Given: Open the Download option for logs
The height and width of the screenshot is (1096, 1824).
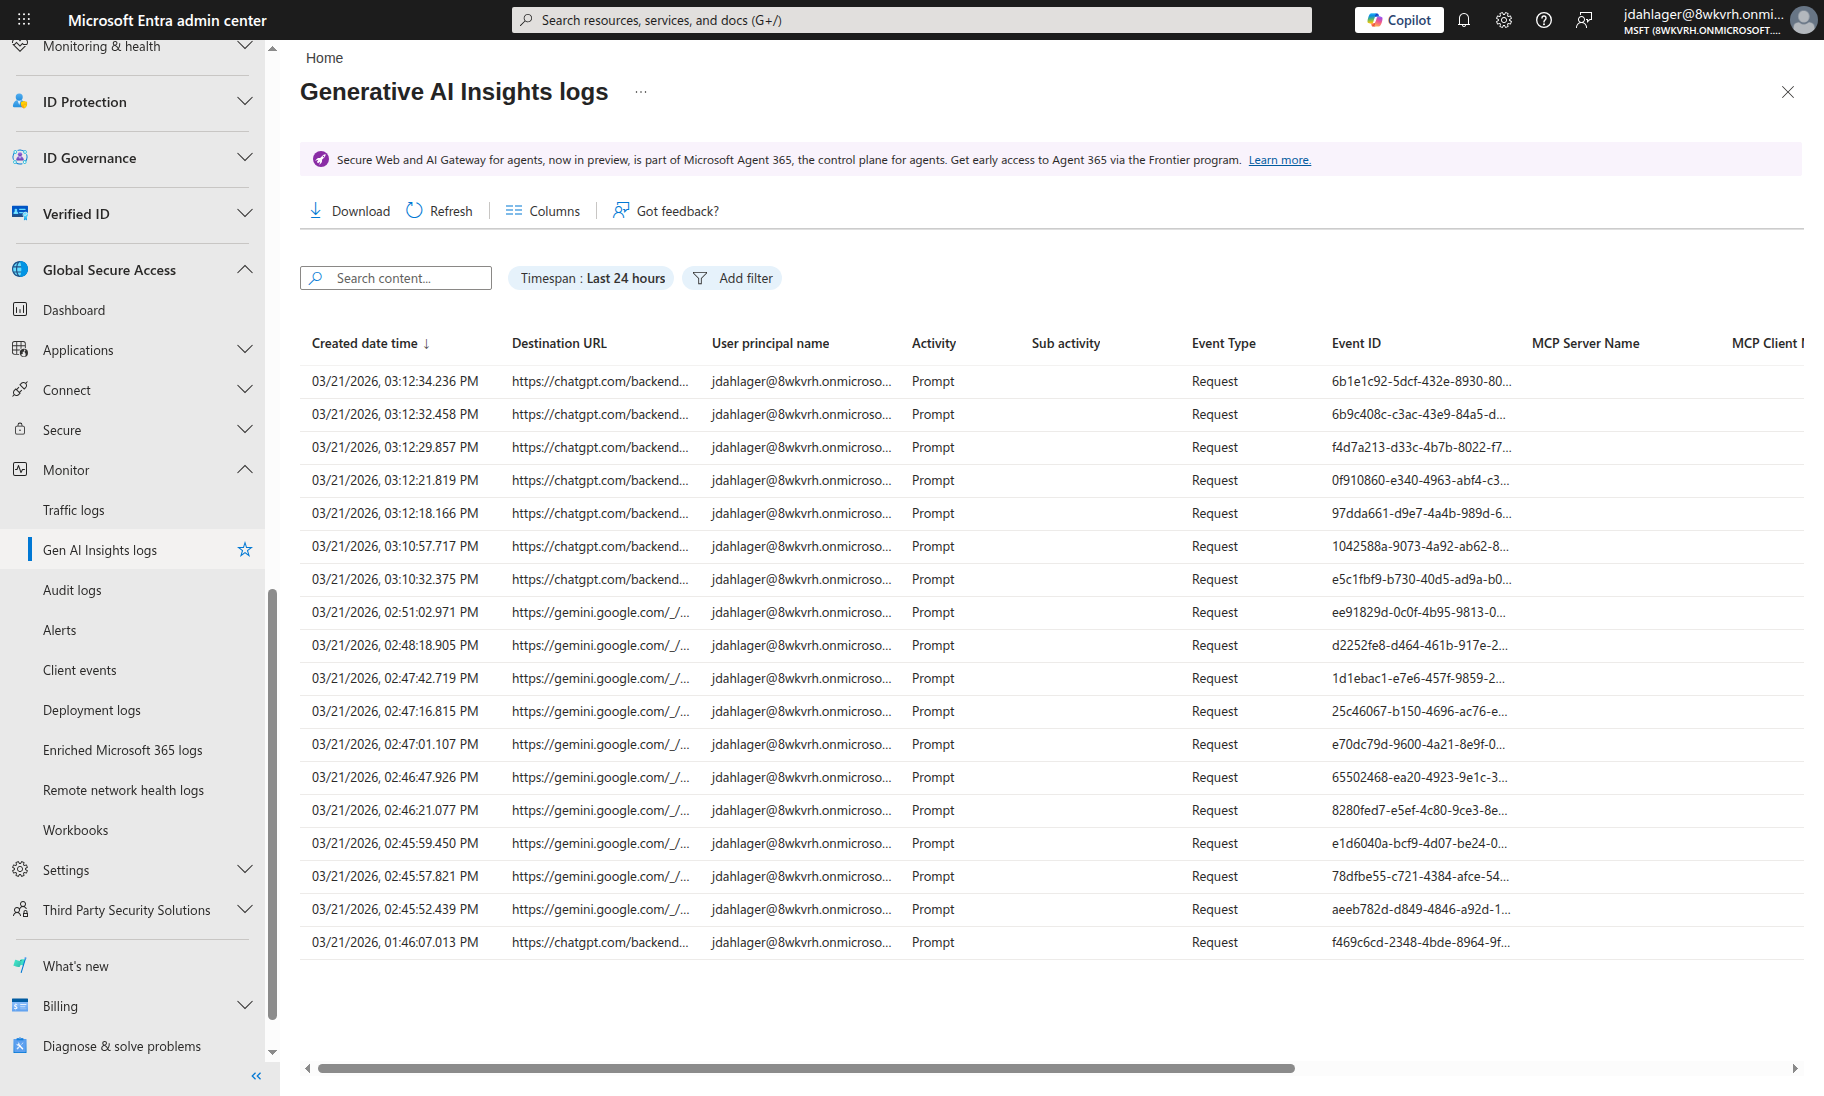Looking at the screenshot, I should pyautogui.click(x=349, y=210).
